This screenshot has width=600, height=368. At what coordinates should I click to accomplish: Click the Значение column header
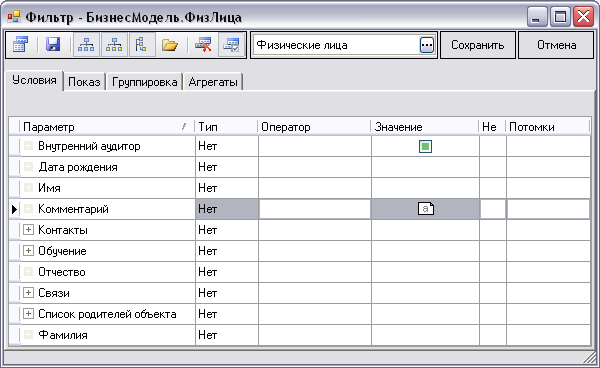coord(425,127)
